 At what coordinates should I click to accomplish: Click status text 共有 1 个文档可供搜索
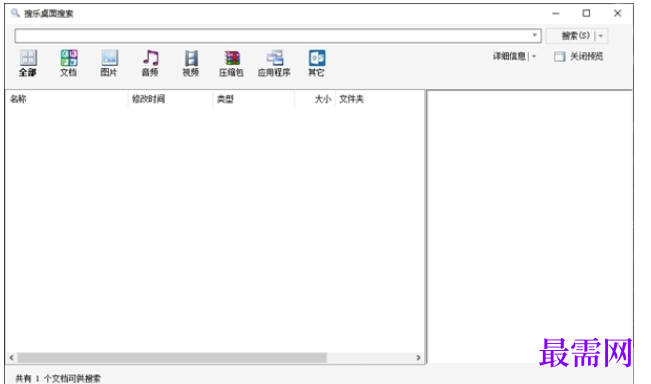pyautogui.click(x=58, y=378)
